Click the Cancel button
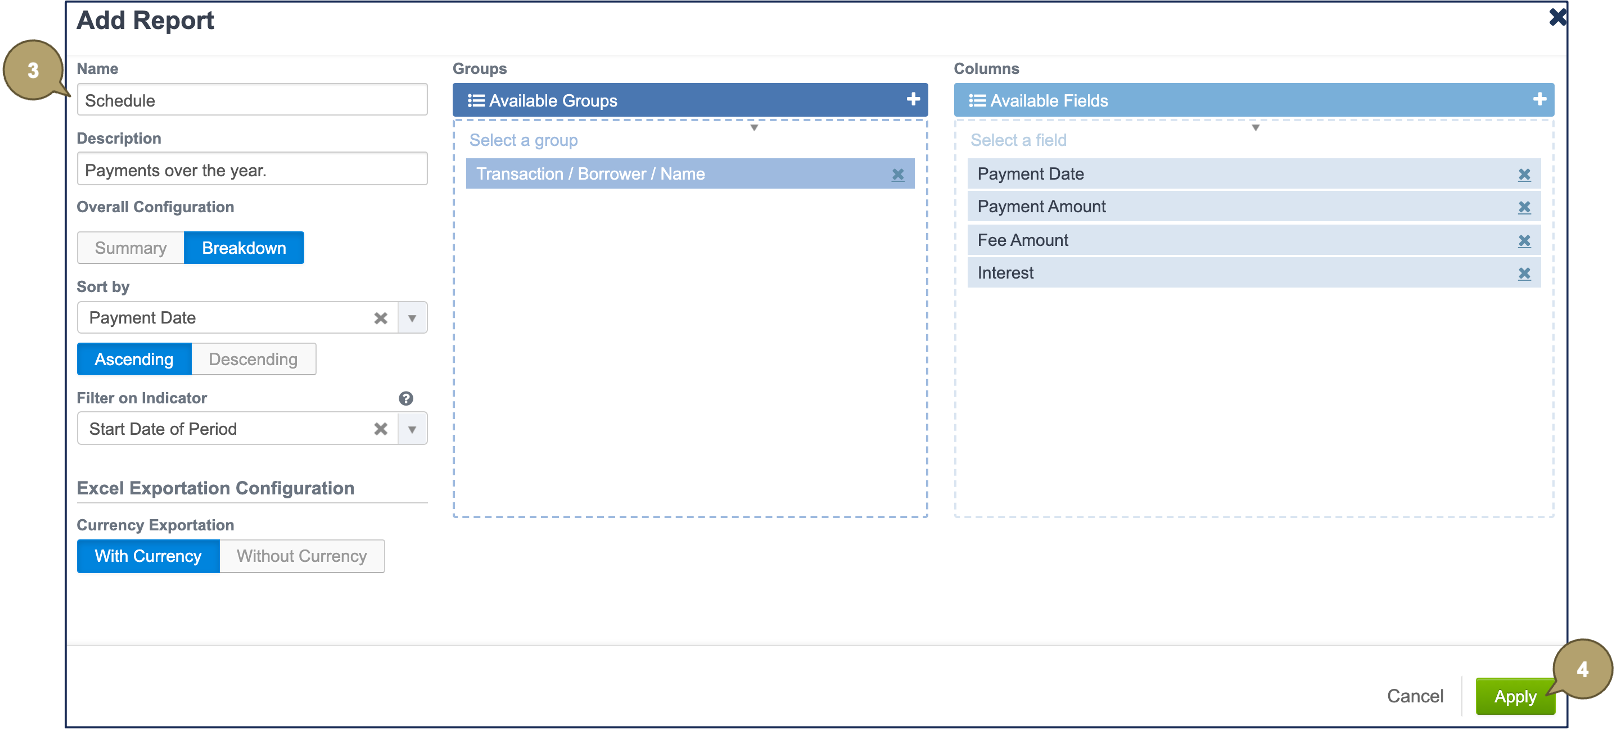Image resolution: width=1616 pixels, height=729 pixels. click(x=1414, y=696)
